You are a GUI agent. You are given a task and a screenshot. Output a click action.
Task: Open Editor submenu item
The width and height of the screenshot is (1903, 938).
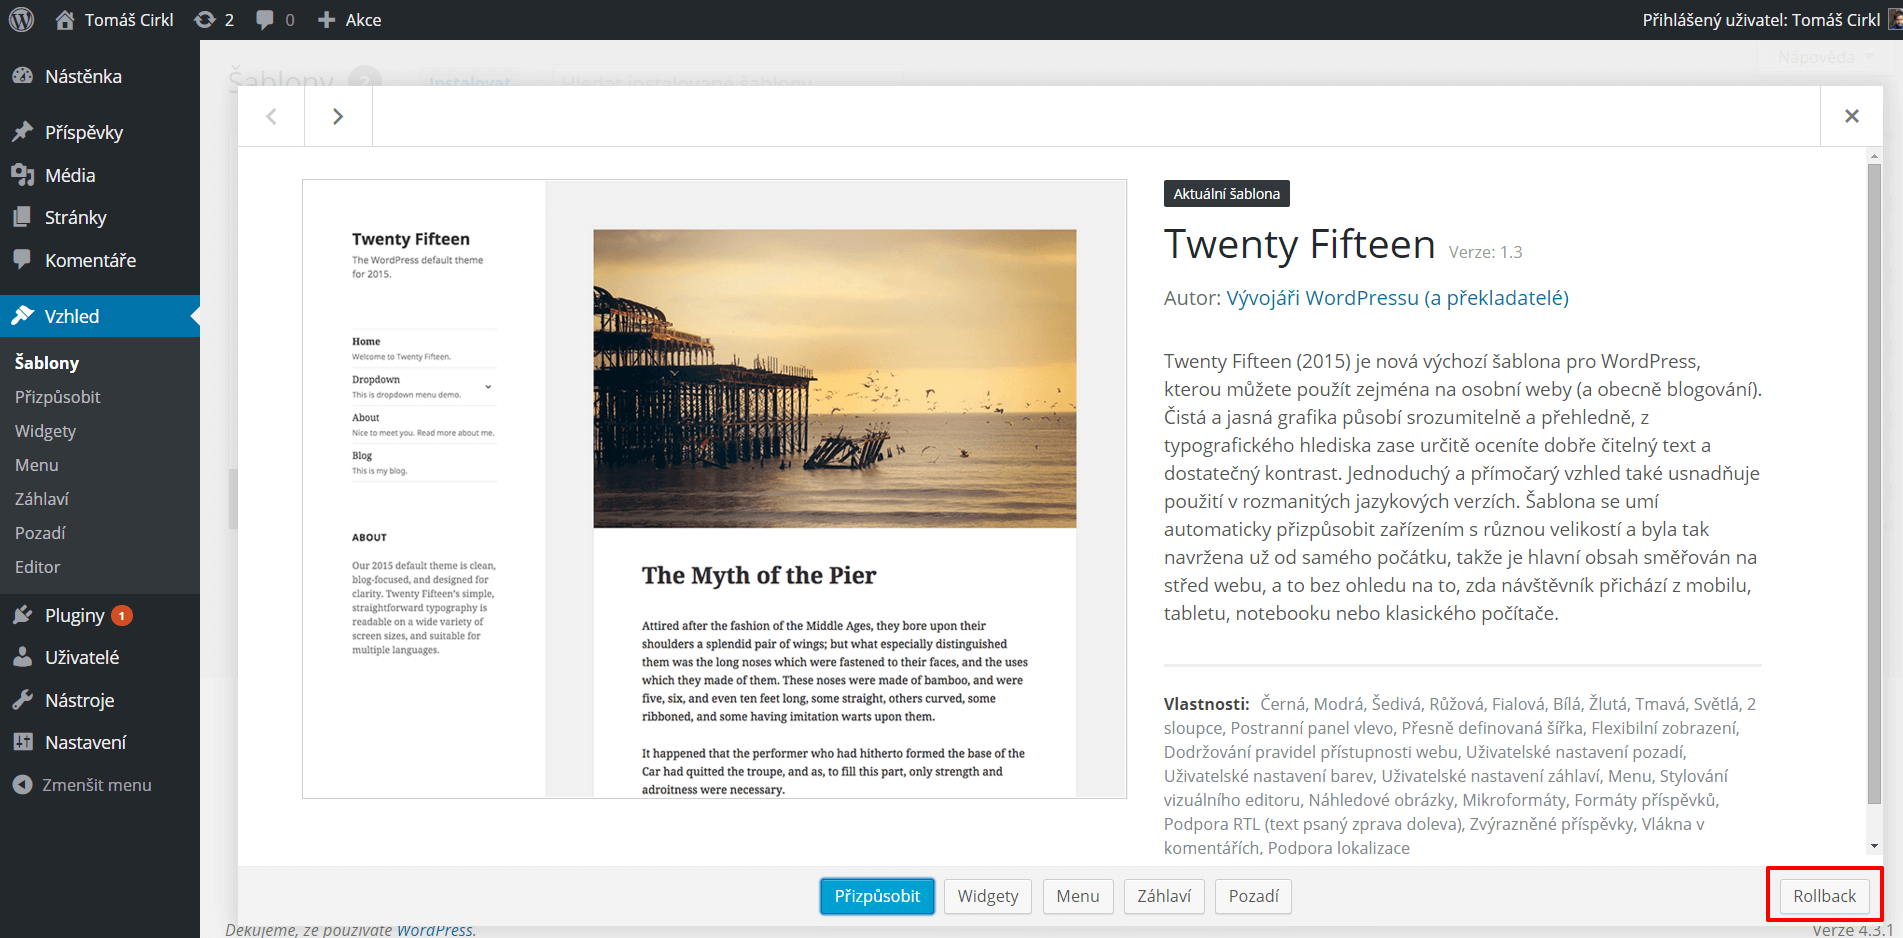(38, 567)
